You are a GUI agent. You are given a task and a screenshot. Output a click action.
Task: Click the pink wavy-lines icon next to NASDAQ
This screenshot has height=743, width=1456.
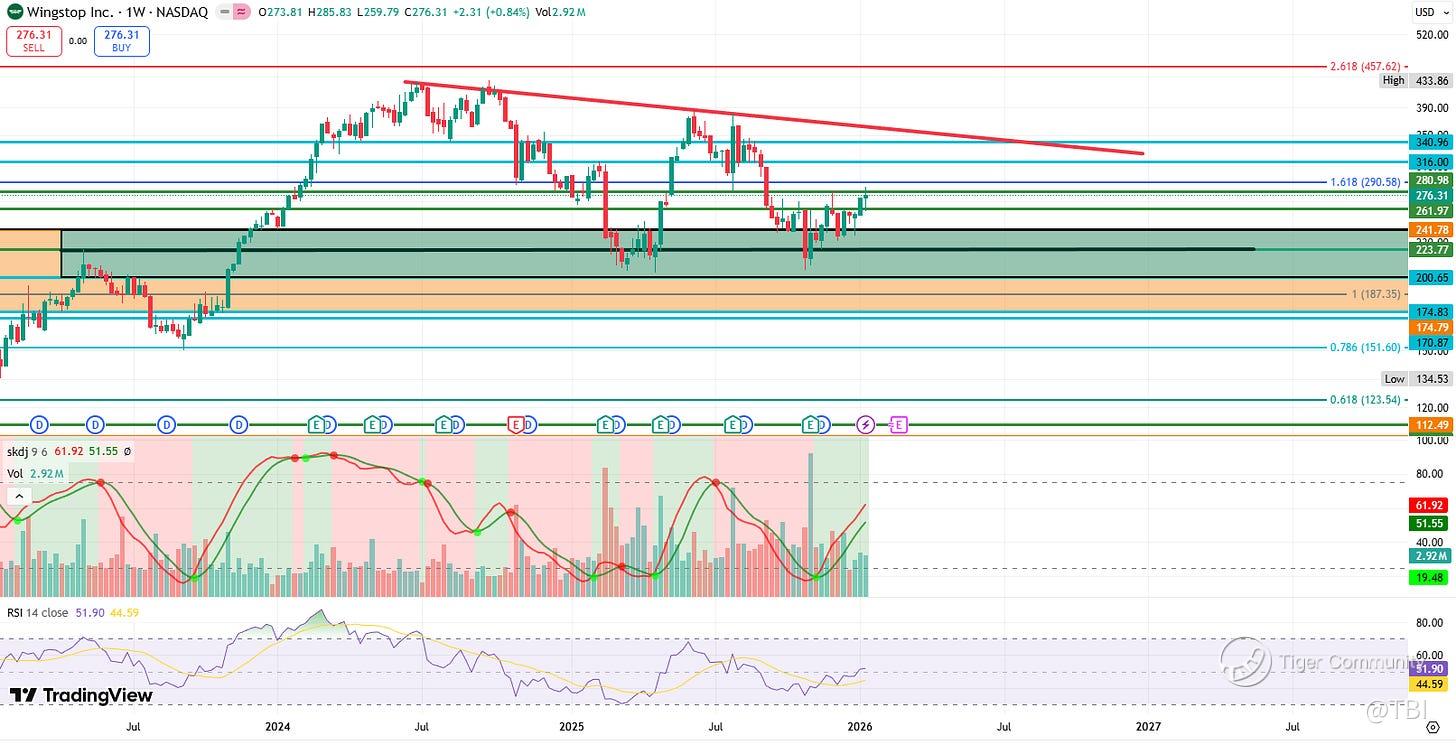click(x=240, y=13)
